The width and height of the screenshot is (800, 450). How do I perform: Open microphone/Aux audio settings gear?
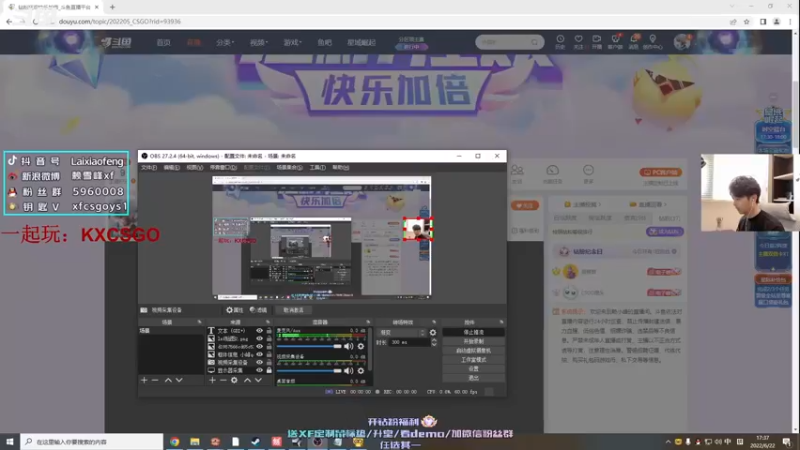point(361,346)
